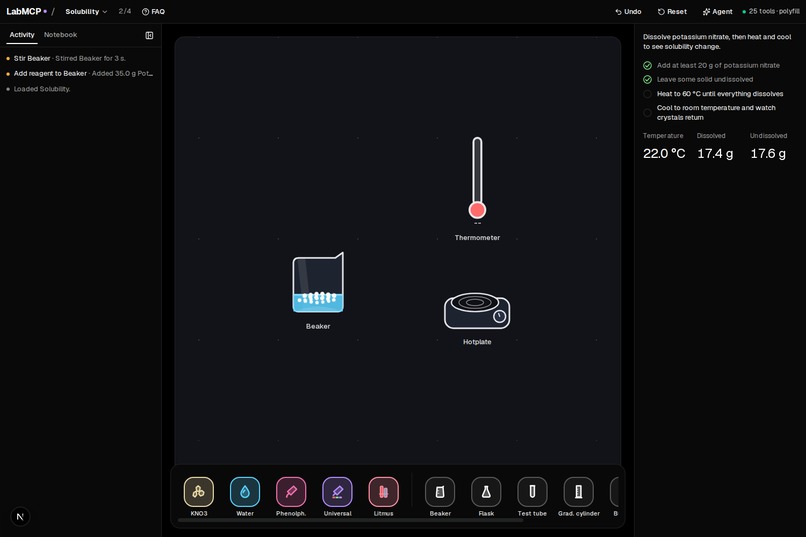Add a Test tube from the tray
The height and width of the screenshot is (537, 806).
[532, 492]
